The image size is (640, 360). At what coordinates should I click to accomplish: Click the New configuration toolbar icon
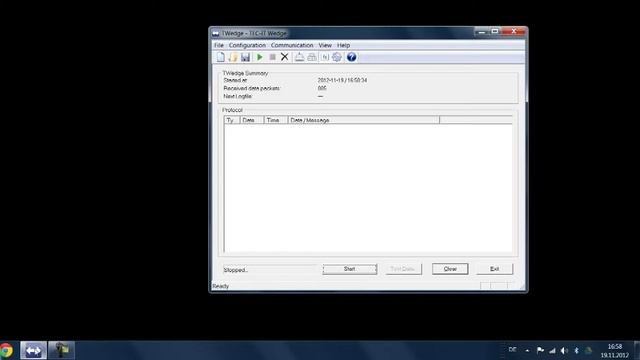(x=221, y=57)
